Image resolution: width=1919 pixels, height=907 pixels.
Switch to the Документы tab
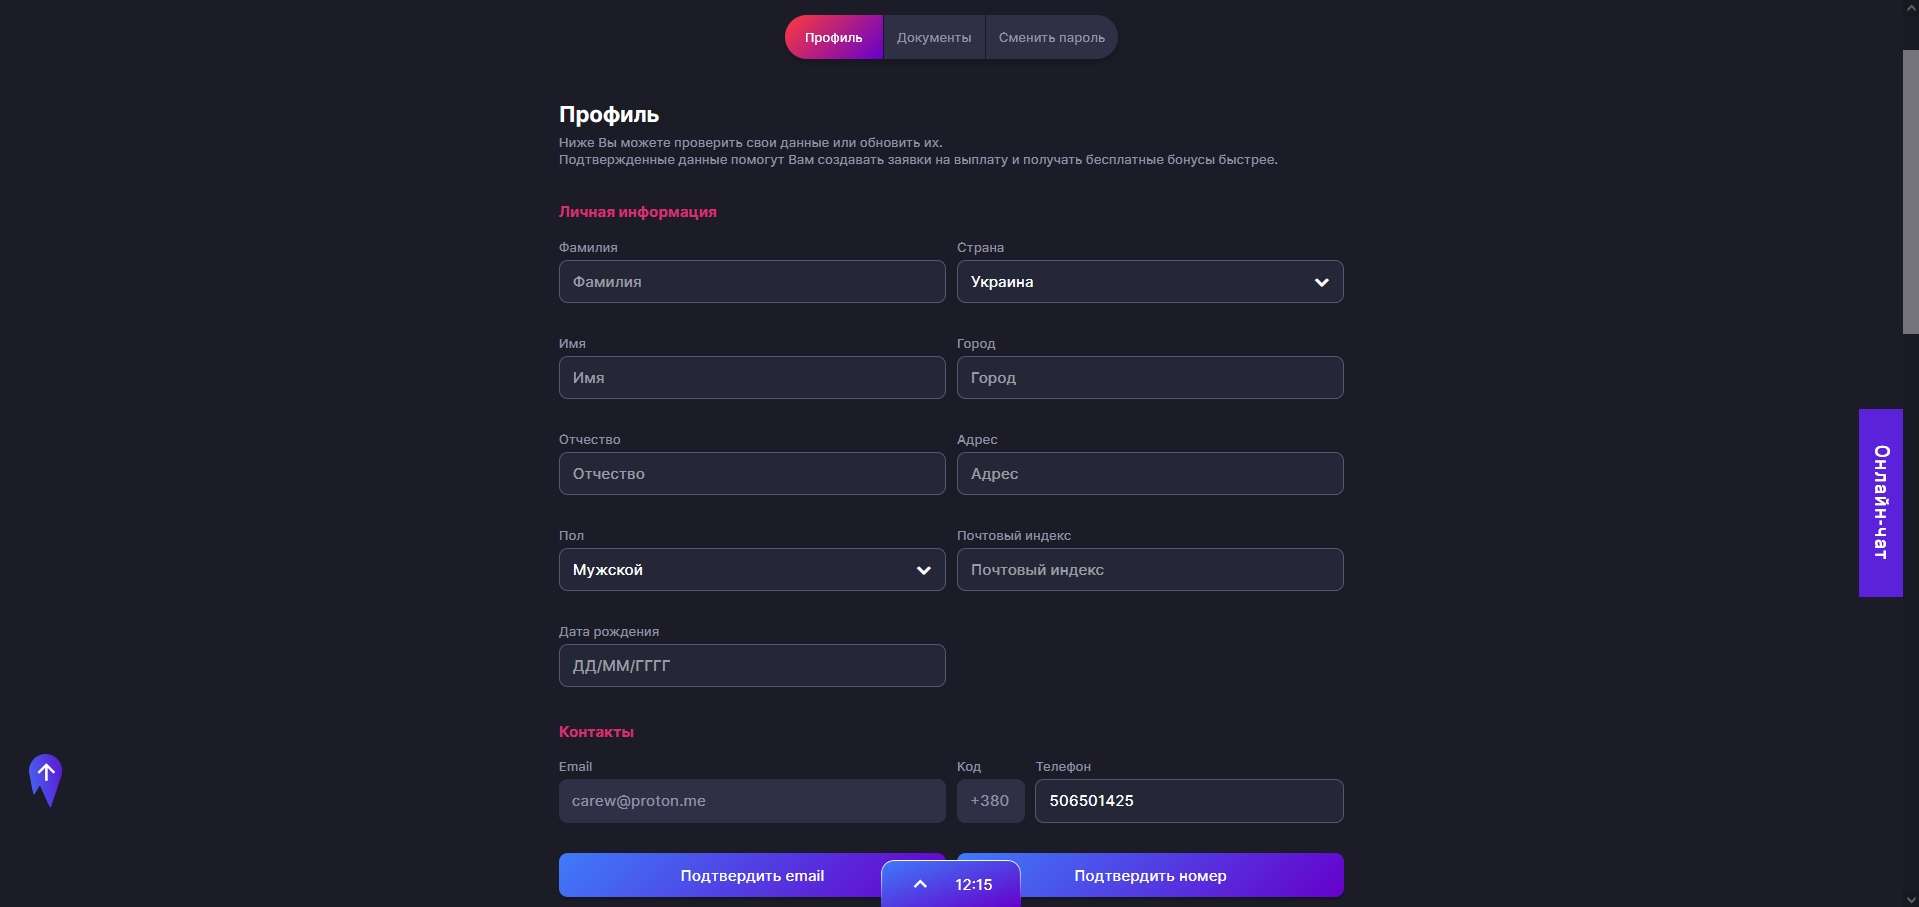tap(934, 38)
